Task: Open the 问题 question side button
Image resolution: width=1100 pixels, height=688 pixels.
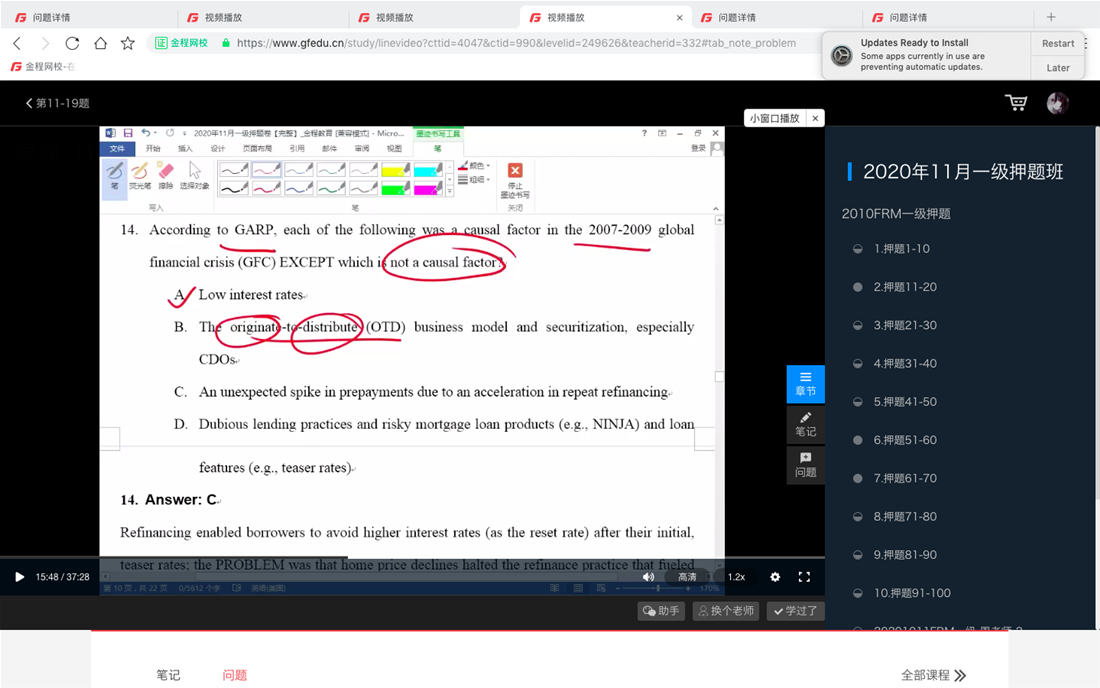Action: point(805,465)
